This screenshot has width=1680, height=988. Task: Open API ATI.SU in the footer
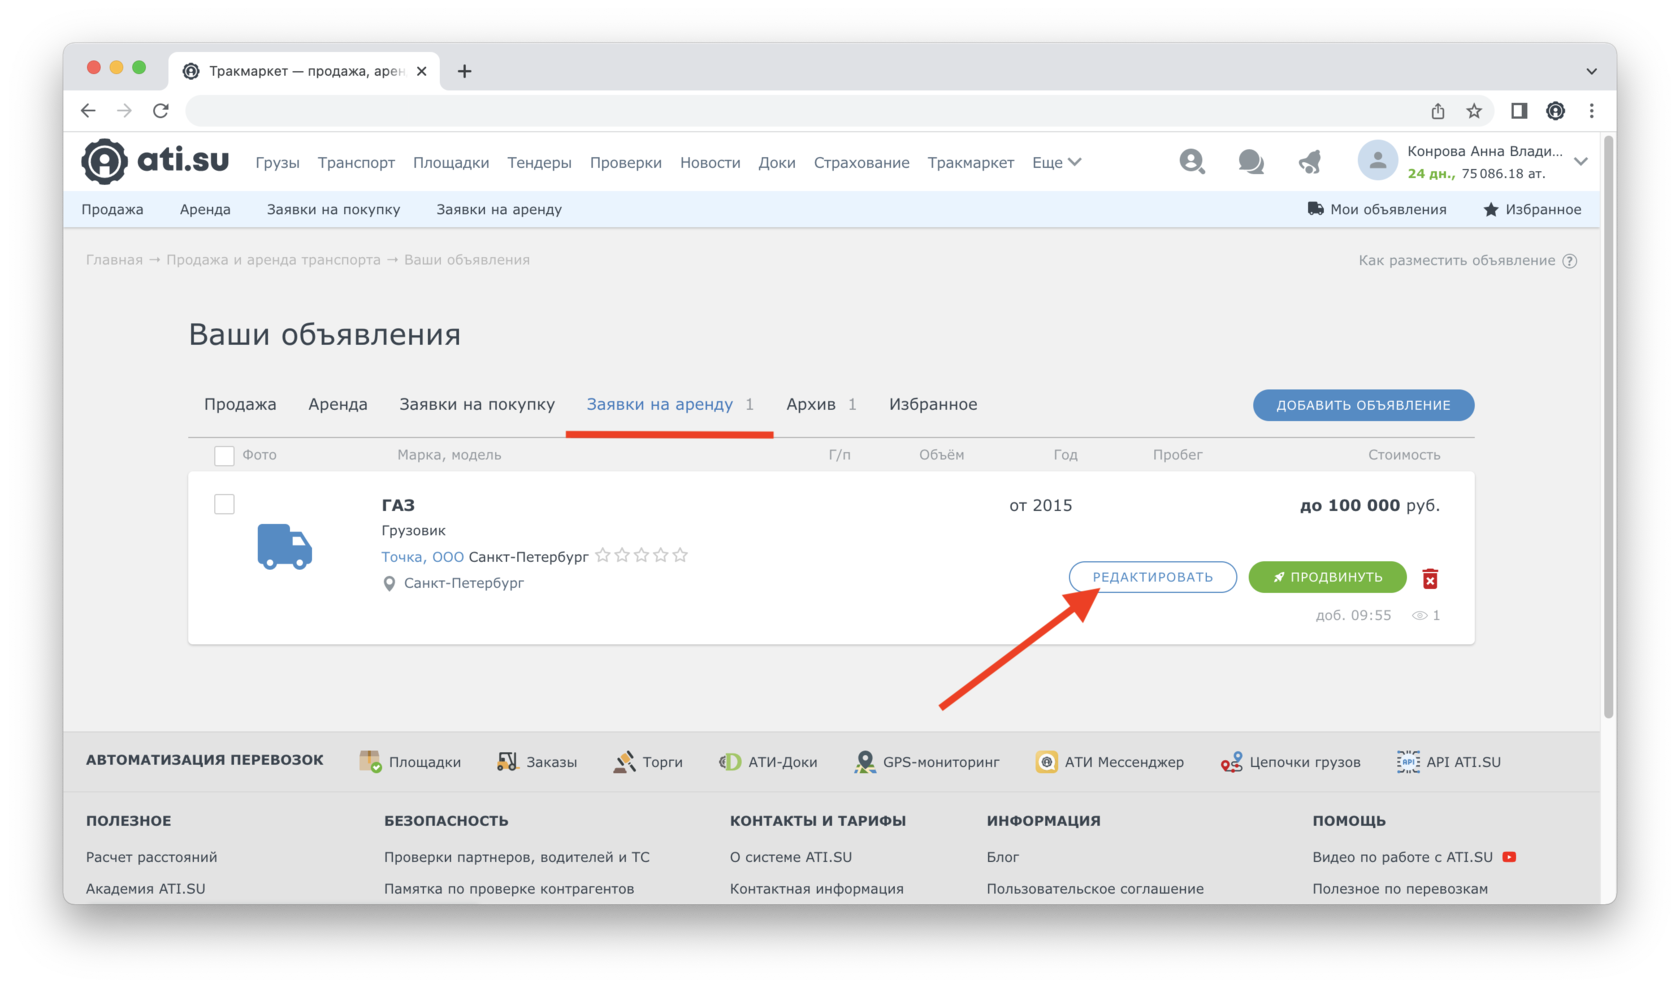pyautogui.click(x=1449, y=762)
